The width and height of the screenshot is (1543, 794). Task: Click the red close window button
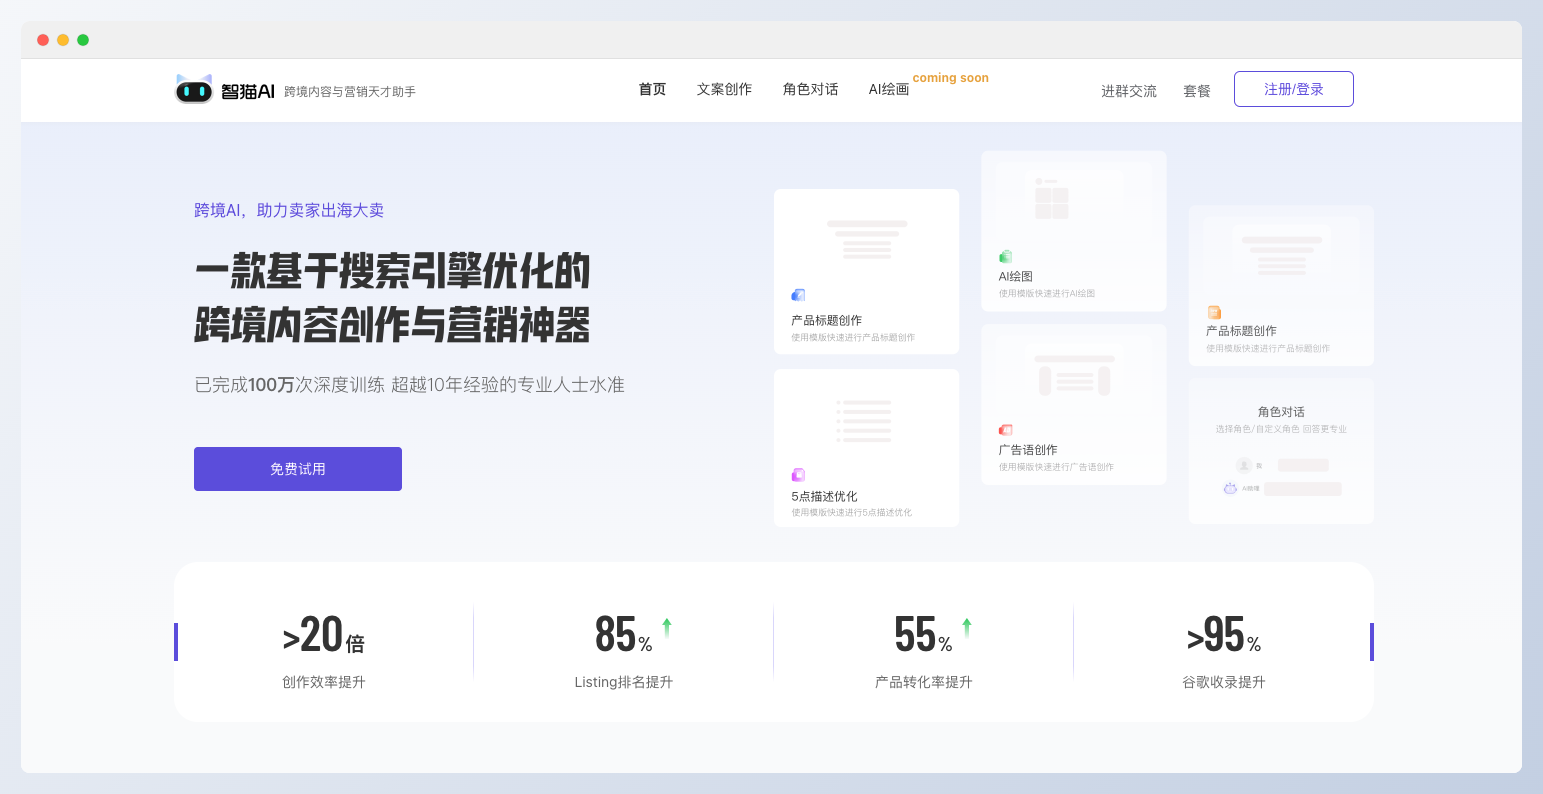(x=43, y=40)
